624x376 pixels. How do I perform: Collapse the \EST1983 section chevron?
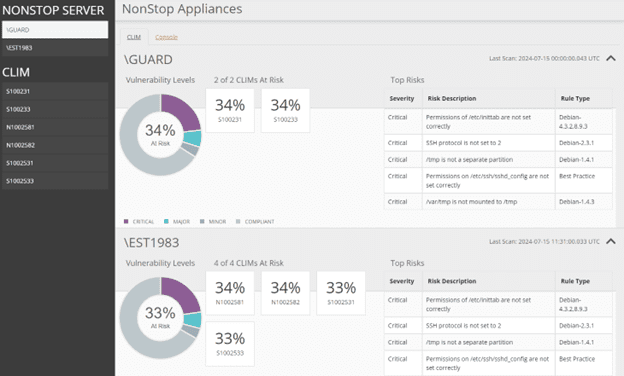tap(611, 241)
